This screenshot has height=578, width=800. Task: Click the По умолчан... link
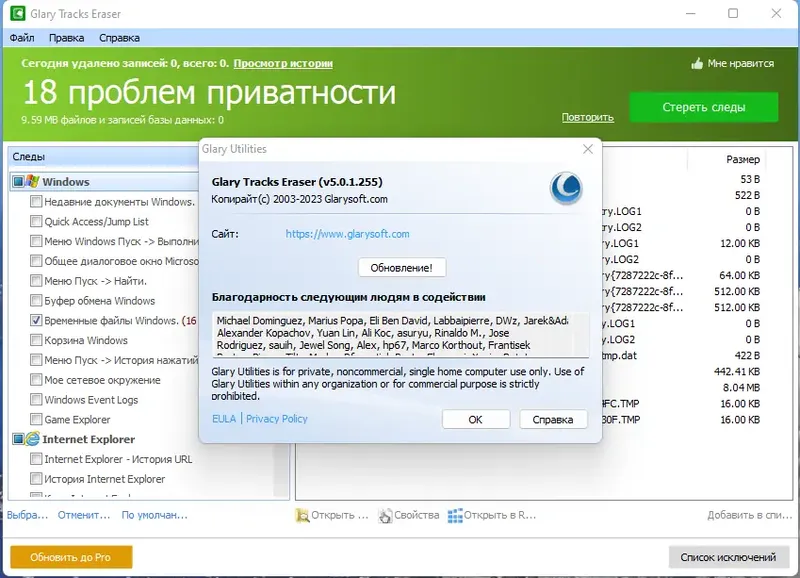click(x=155, y=515)
